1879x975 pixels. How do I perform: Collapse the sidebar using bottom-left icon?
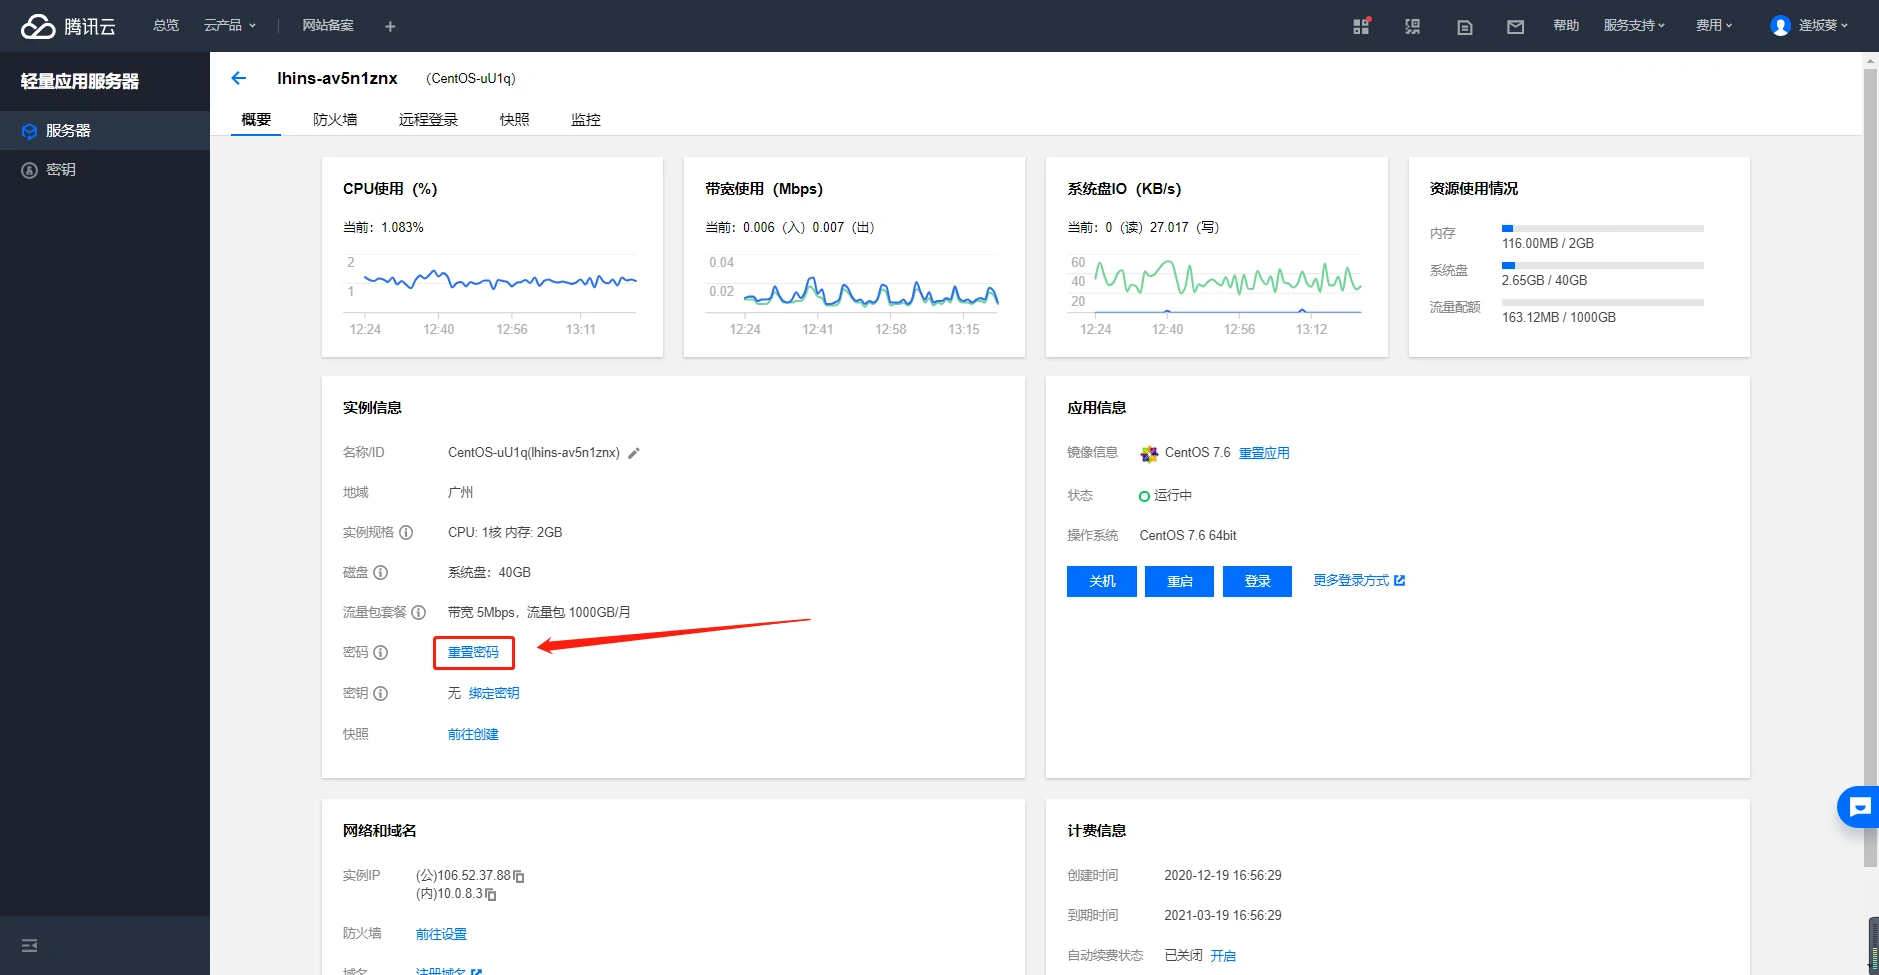[29, 945]
